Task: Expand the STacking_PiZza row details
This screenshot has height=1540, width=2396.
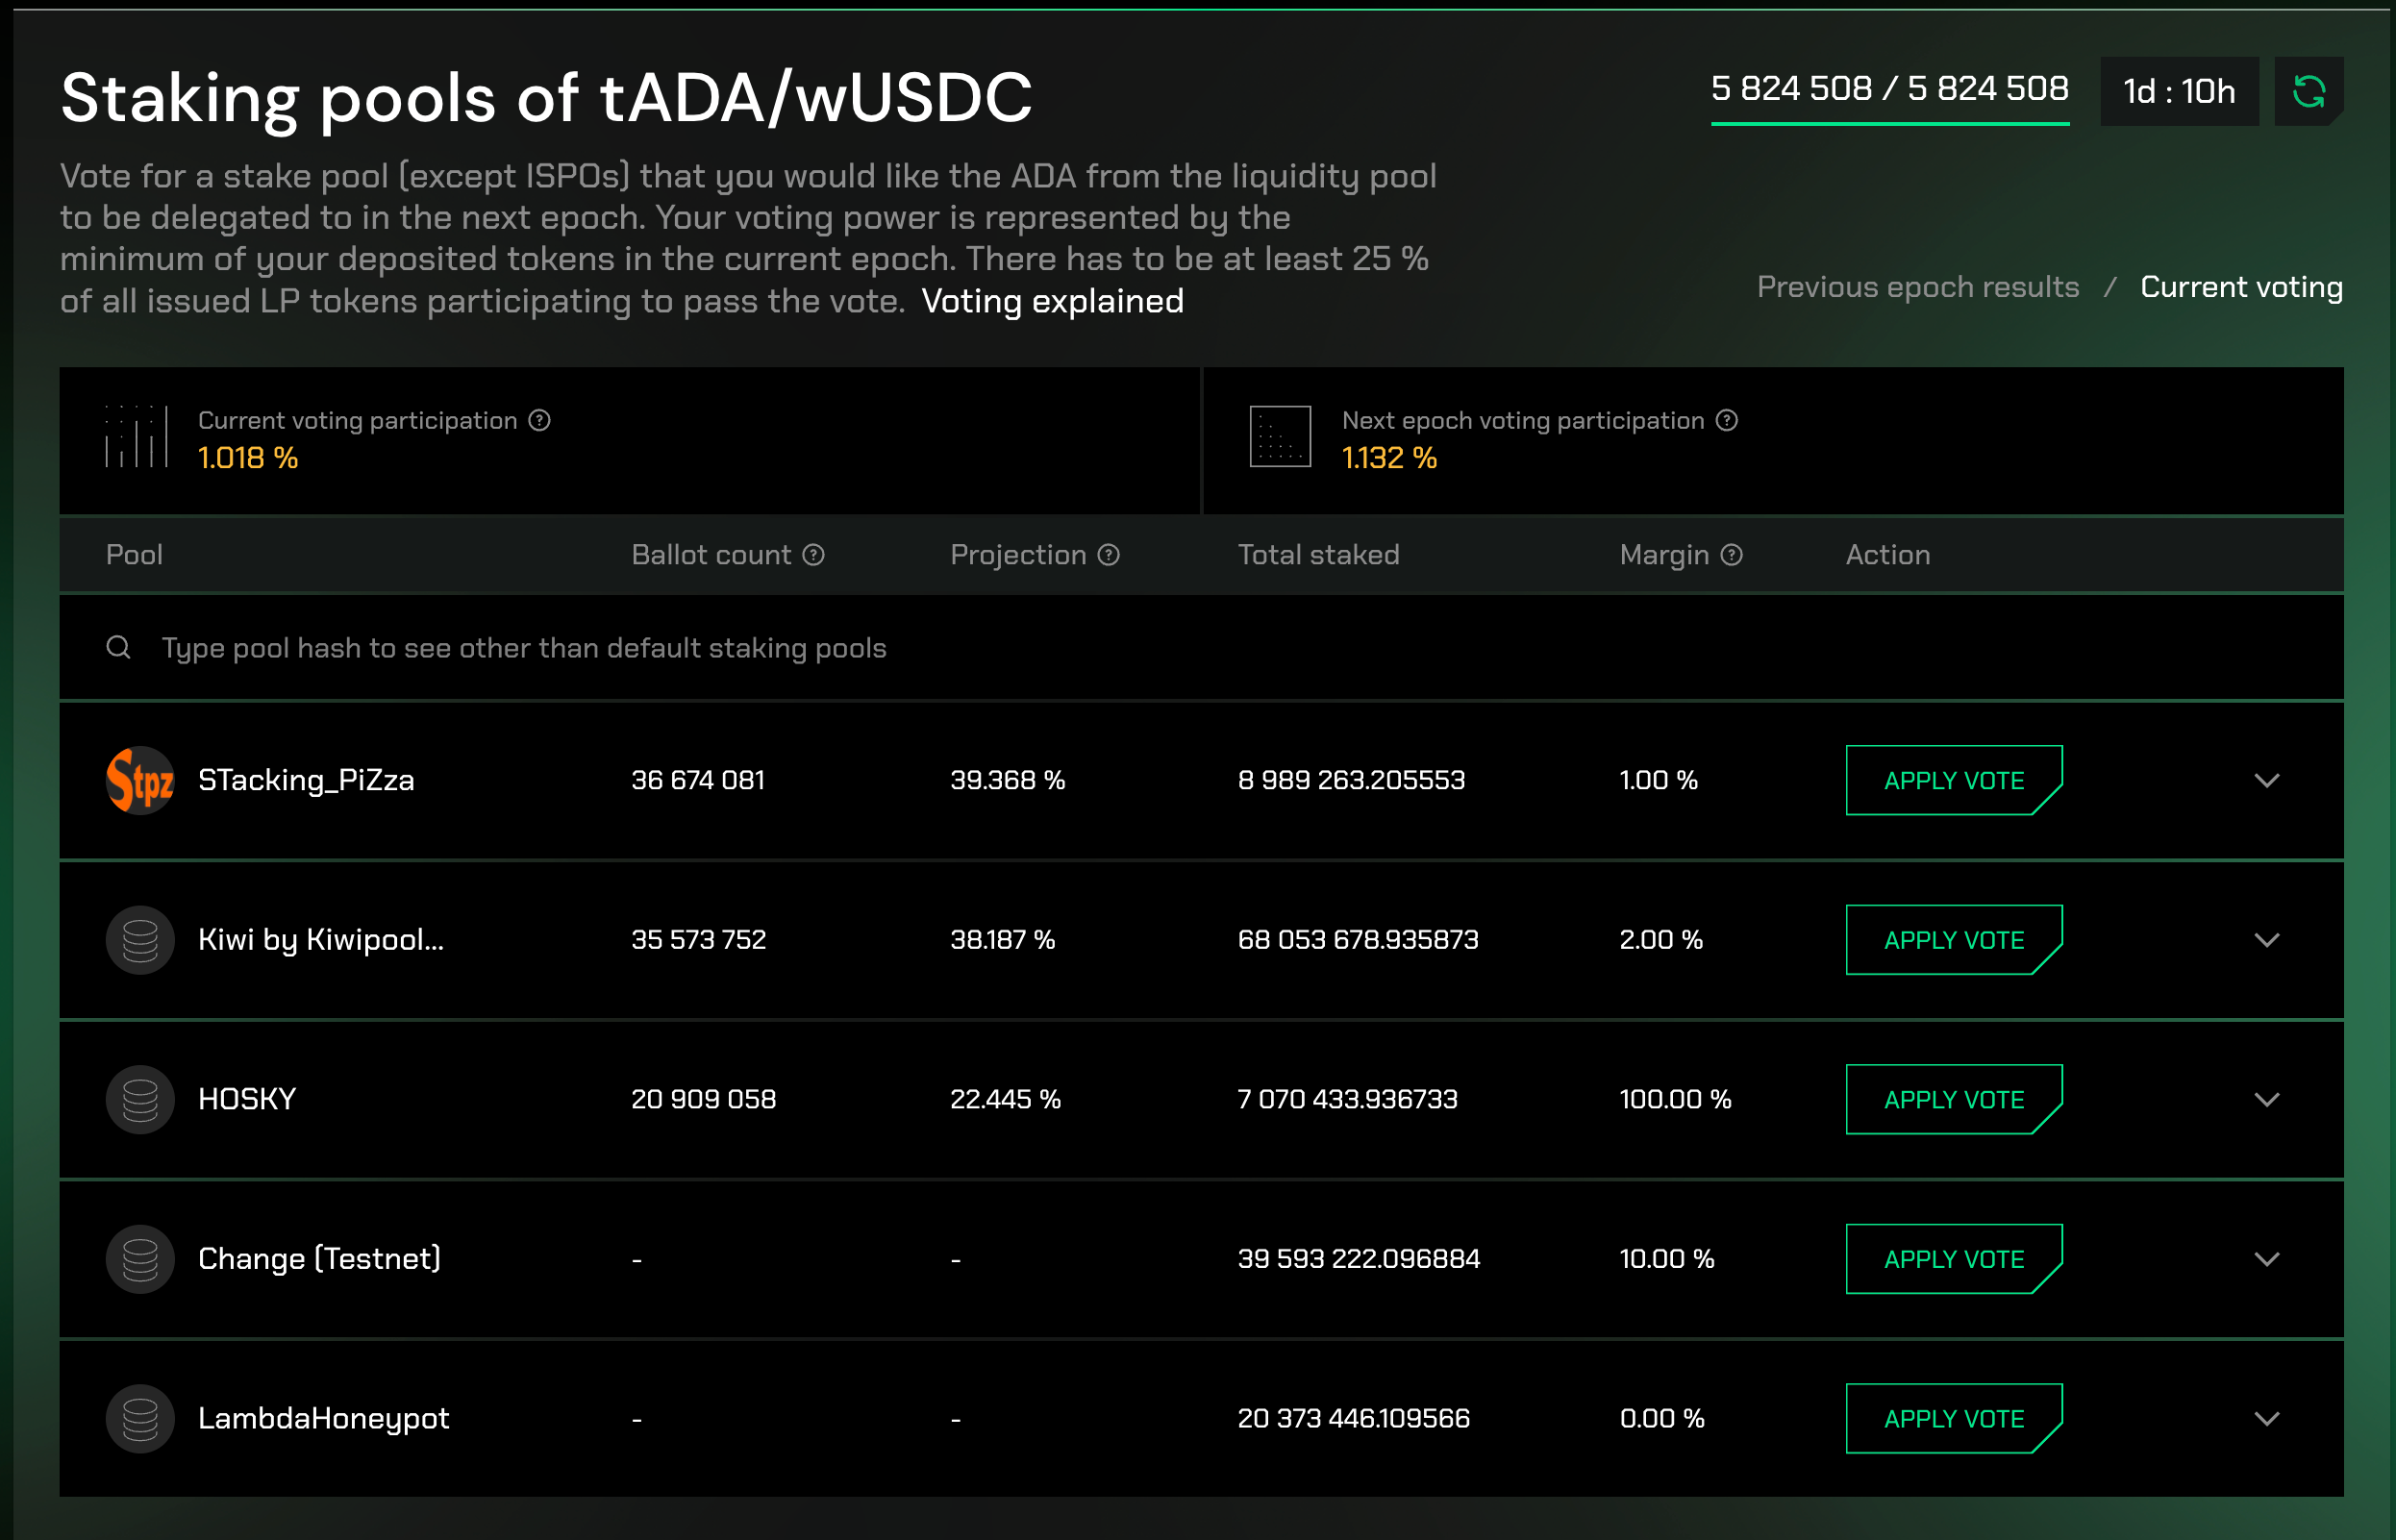Action: point(2267,780)
